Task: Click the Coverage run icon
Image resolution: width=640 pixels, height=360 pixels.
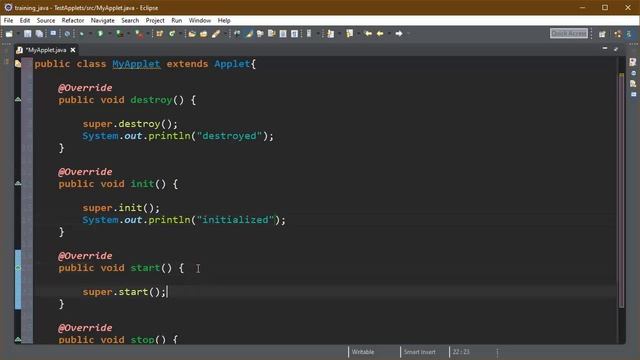Action: pyautogui.click(x=119, y=33)
